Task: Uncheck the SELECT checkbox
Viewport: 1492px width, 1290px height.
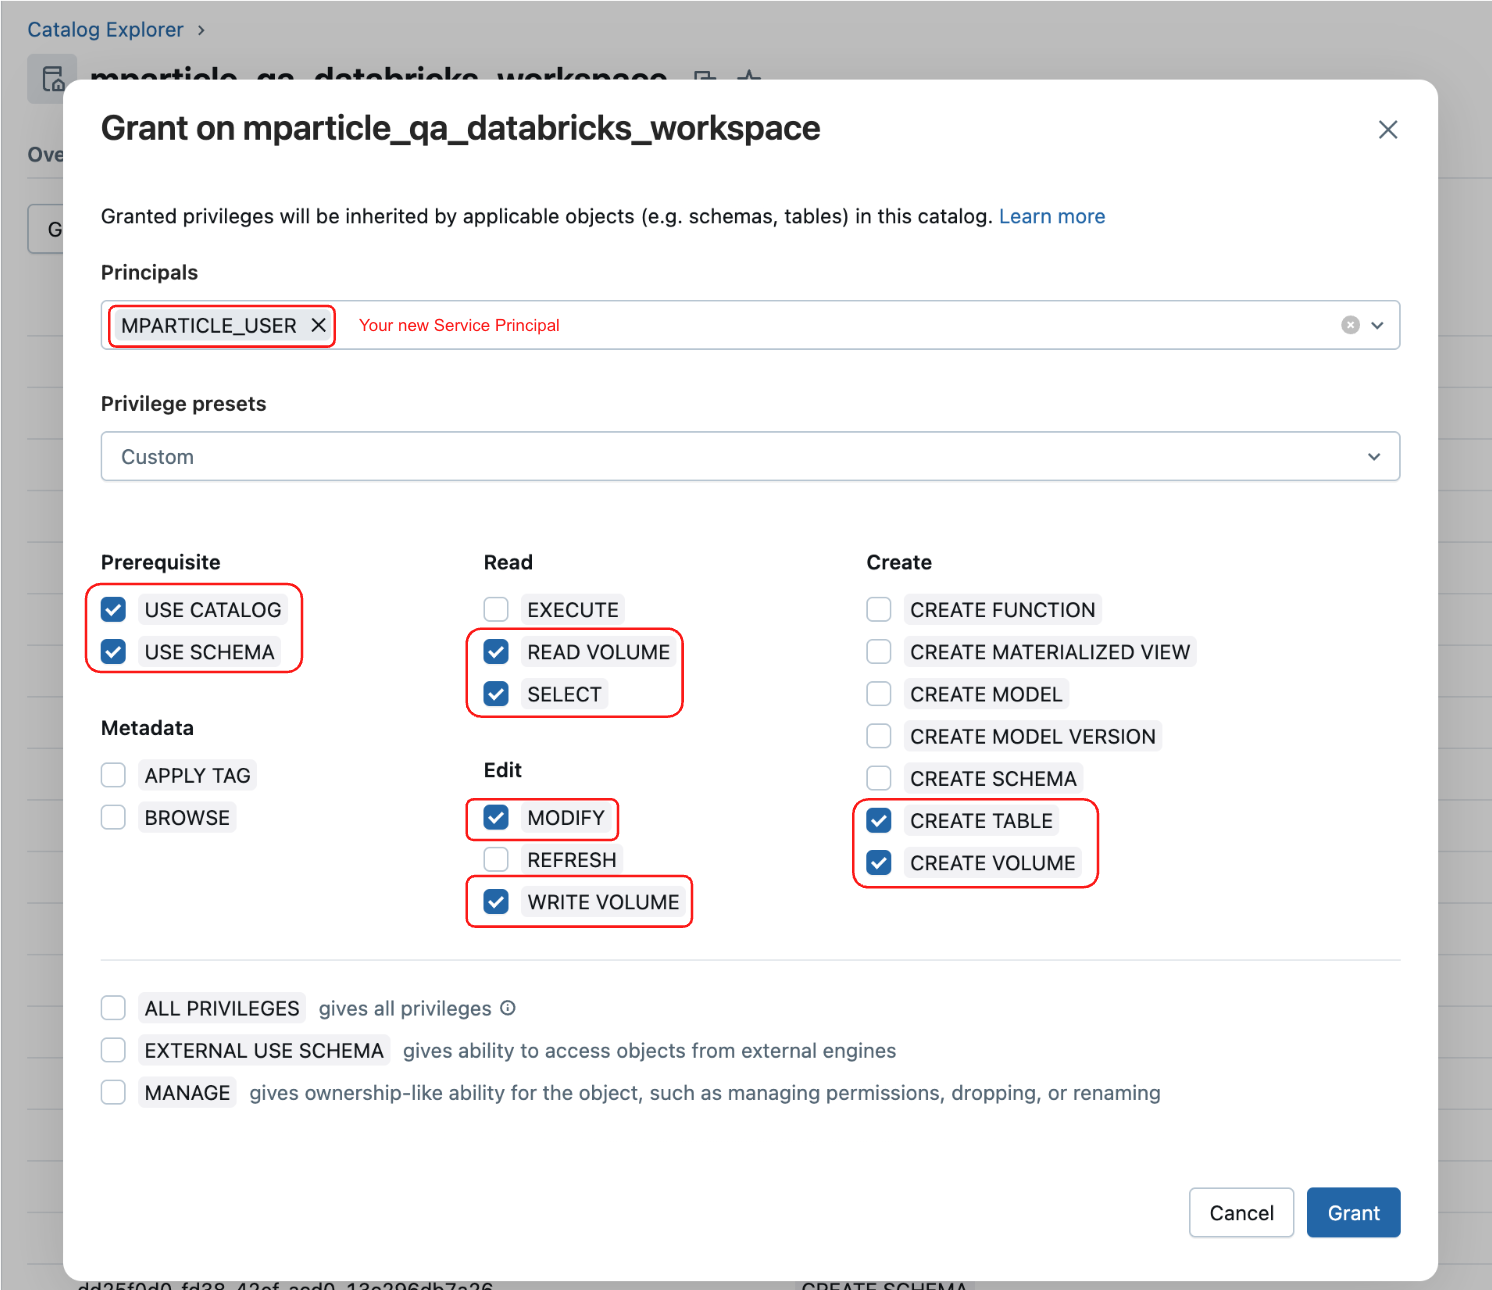Action: pyautogui.click(x=496, y=694)
